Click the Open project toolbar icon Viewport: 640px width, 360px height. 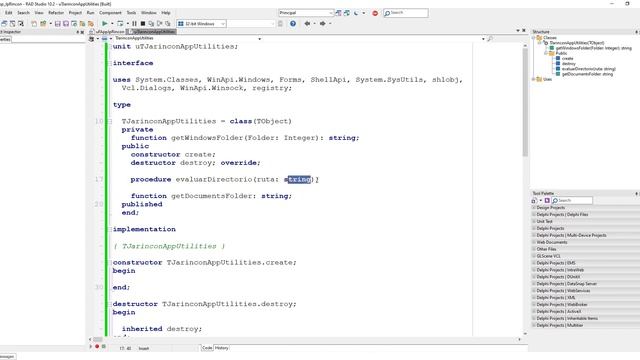43,24
